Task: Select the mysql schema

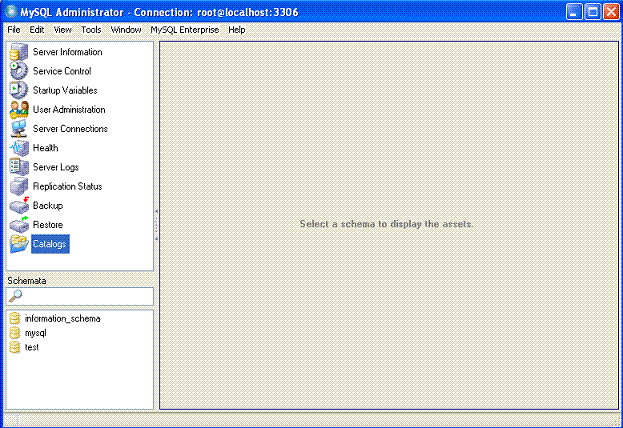Action: [x=35, y=333]
